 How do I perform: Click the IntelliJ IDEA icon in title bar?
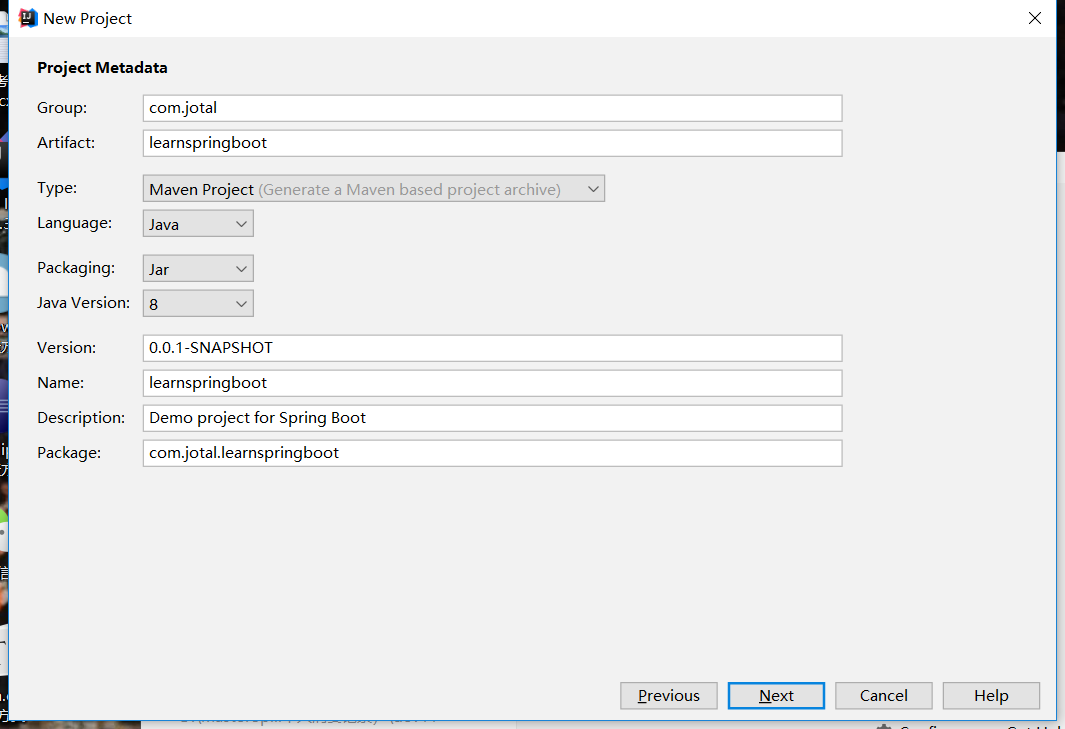pos(27,18)
